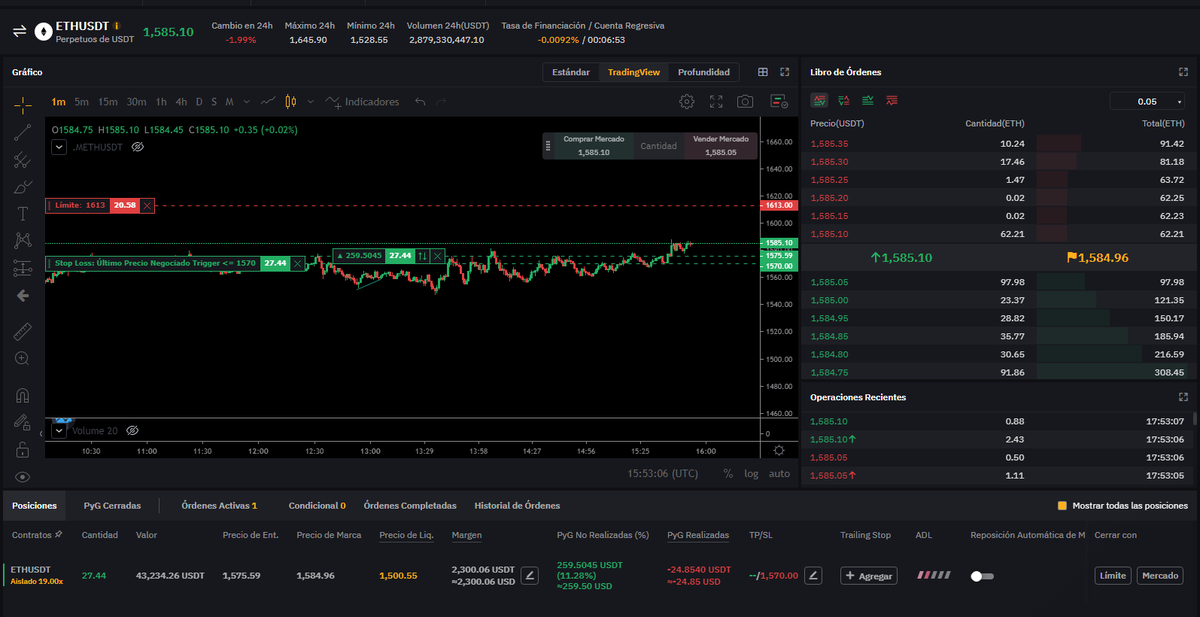Enter chart fullscreen mode
The width and height of the screenshot is (1200, 617).
(x=716, y=102)
